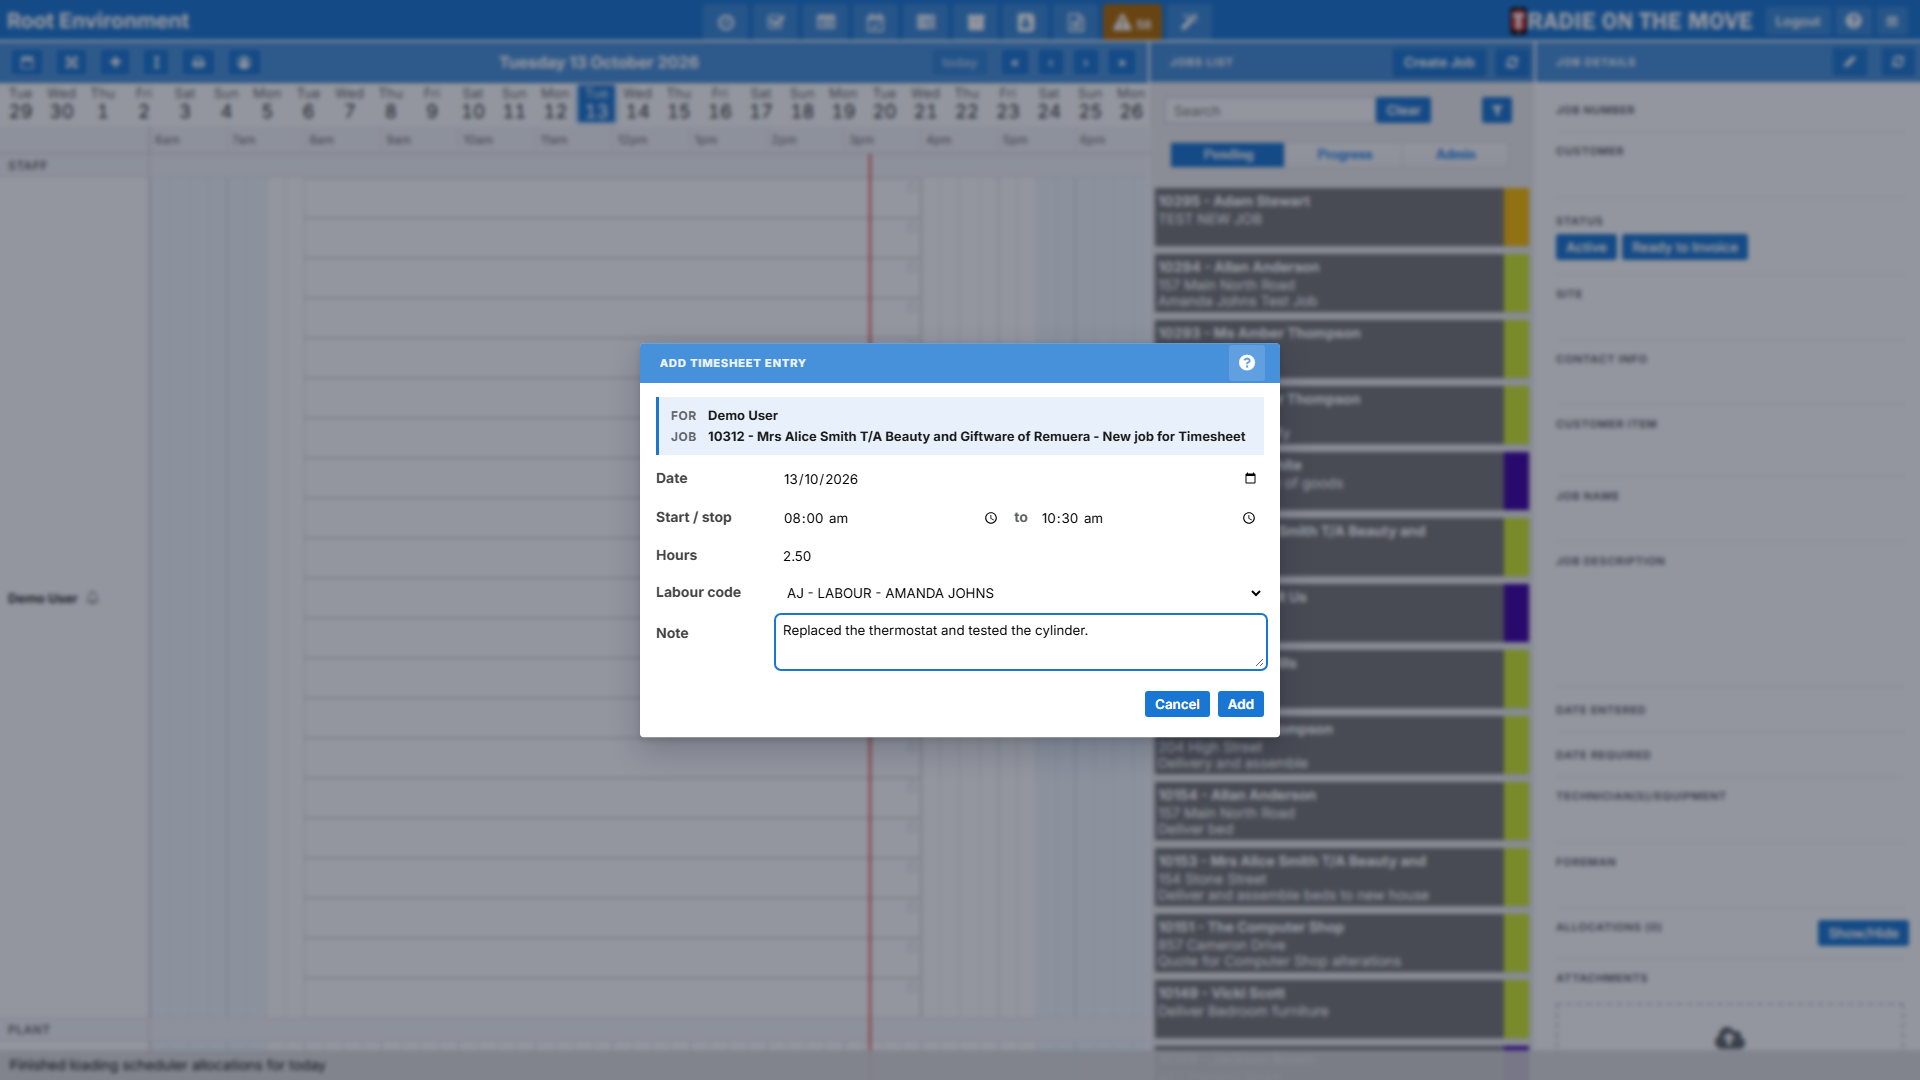The image size is (1920, 1080).
Task: Click the stop time 10:30 am field
Action: click(1149, 518)
